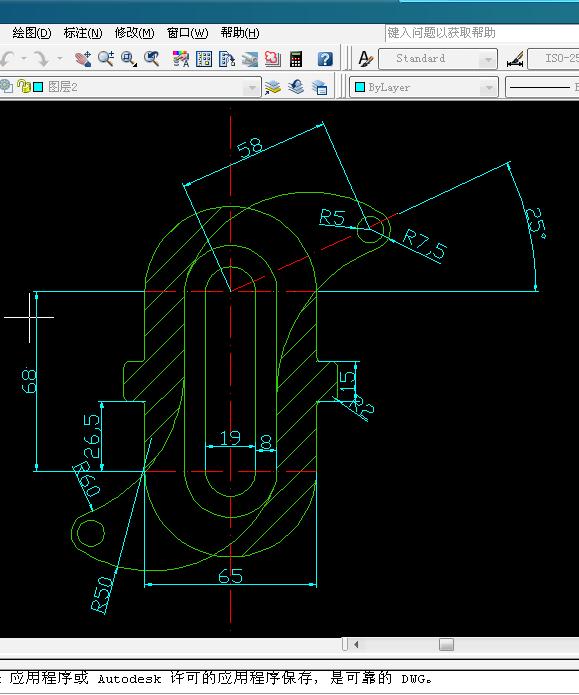Image resolution: width=579 pixels, height=695 pixels.
Task: Click the small circle at lower-left lug
Action: tap(90, 533)
